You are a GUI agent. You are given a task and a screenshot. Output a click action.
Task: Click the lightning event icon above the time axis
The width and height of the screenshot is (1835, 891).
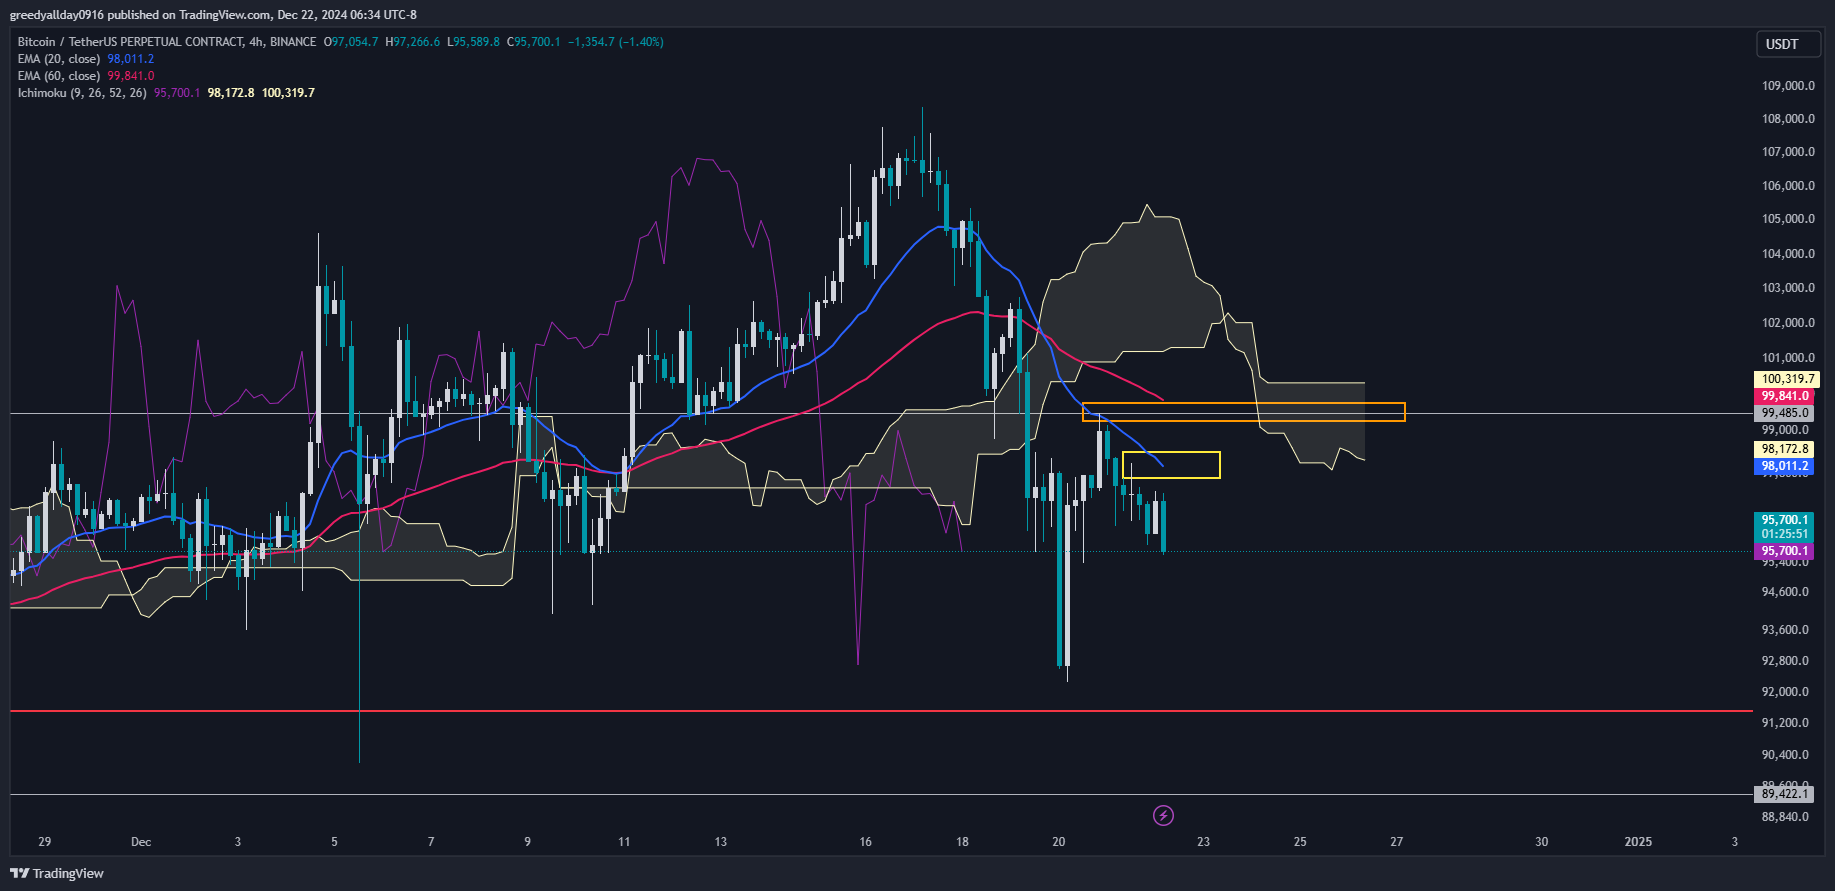(x=1163, y=815)
